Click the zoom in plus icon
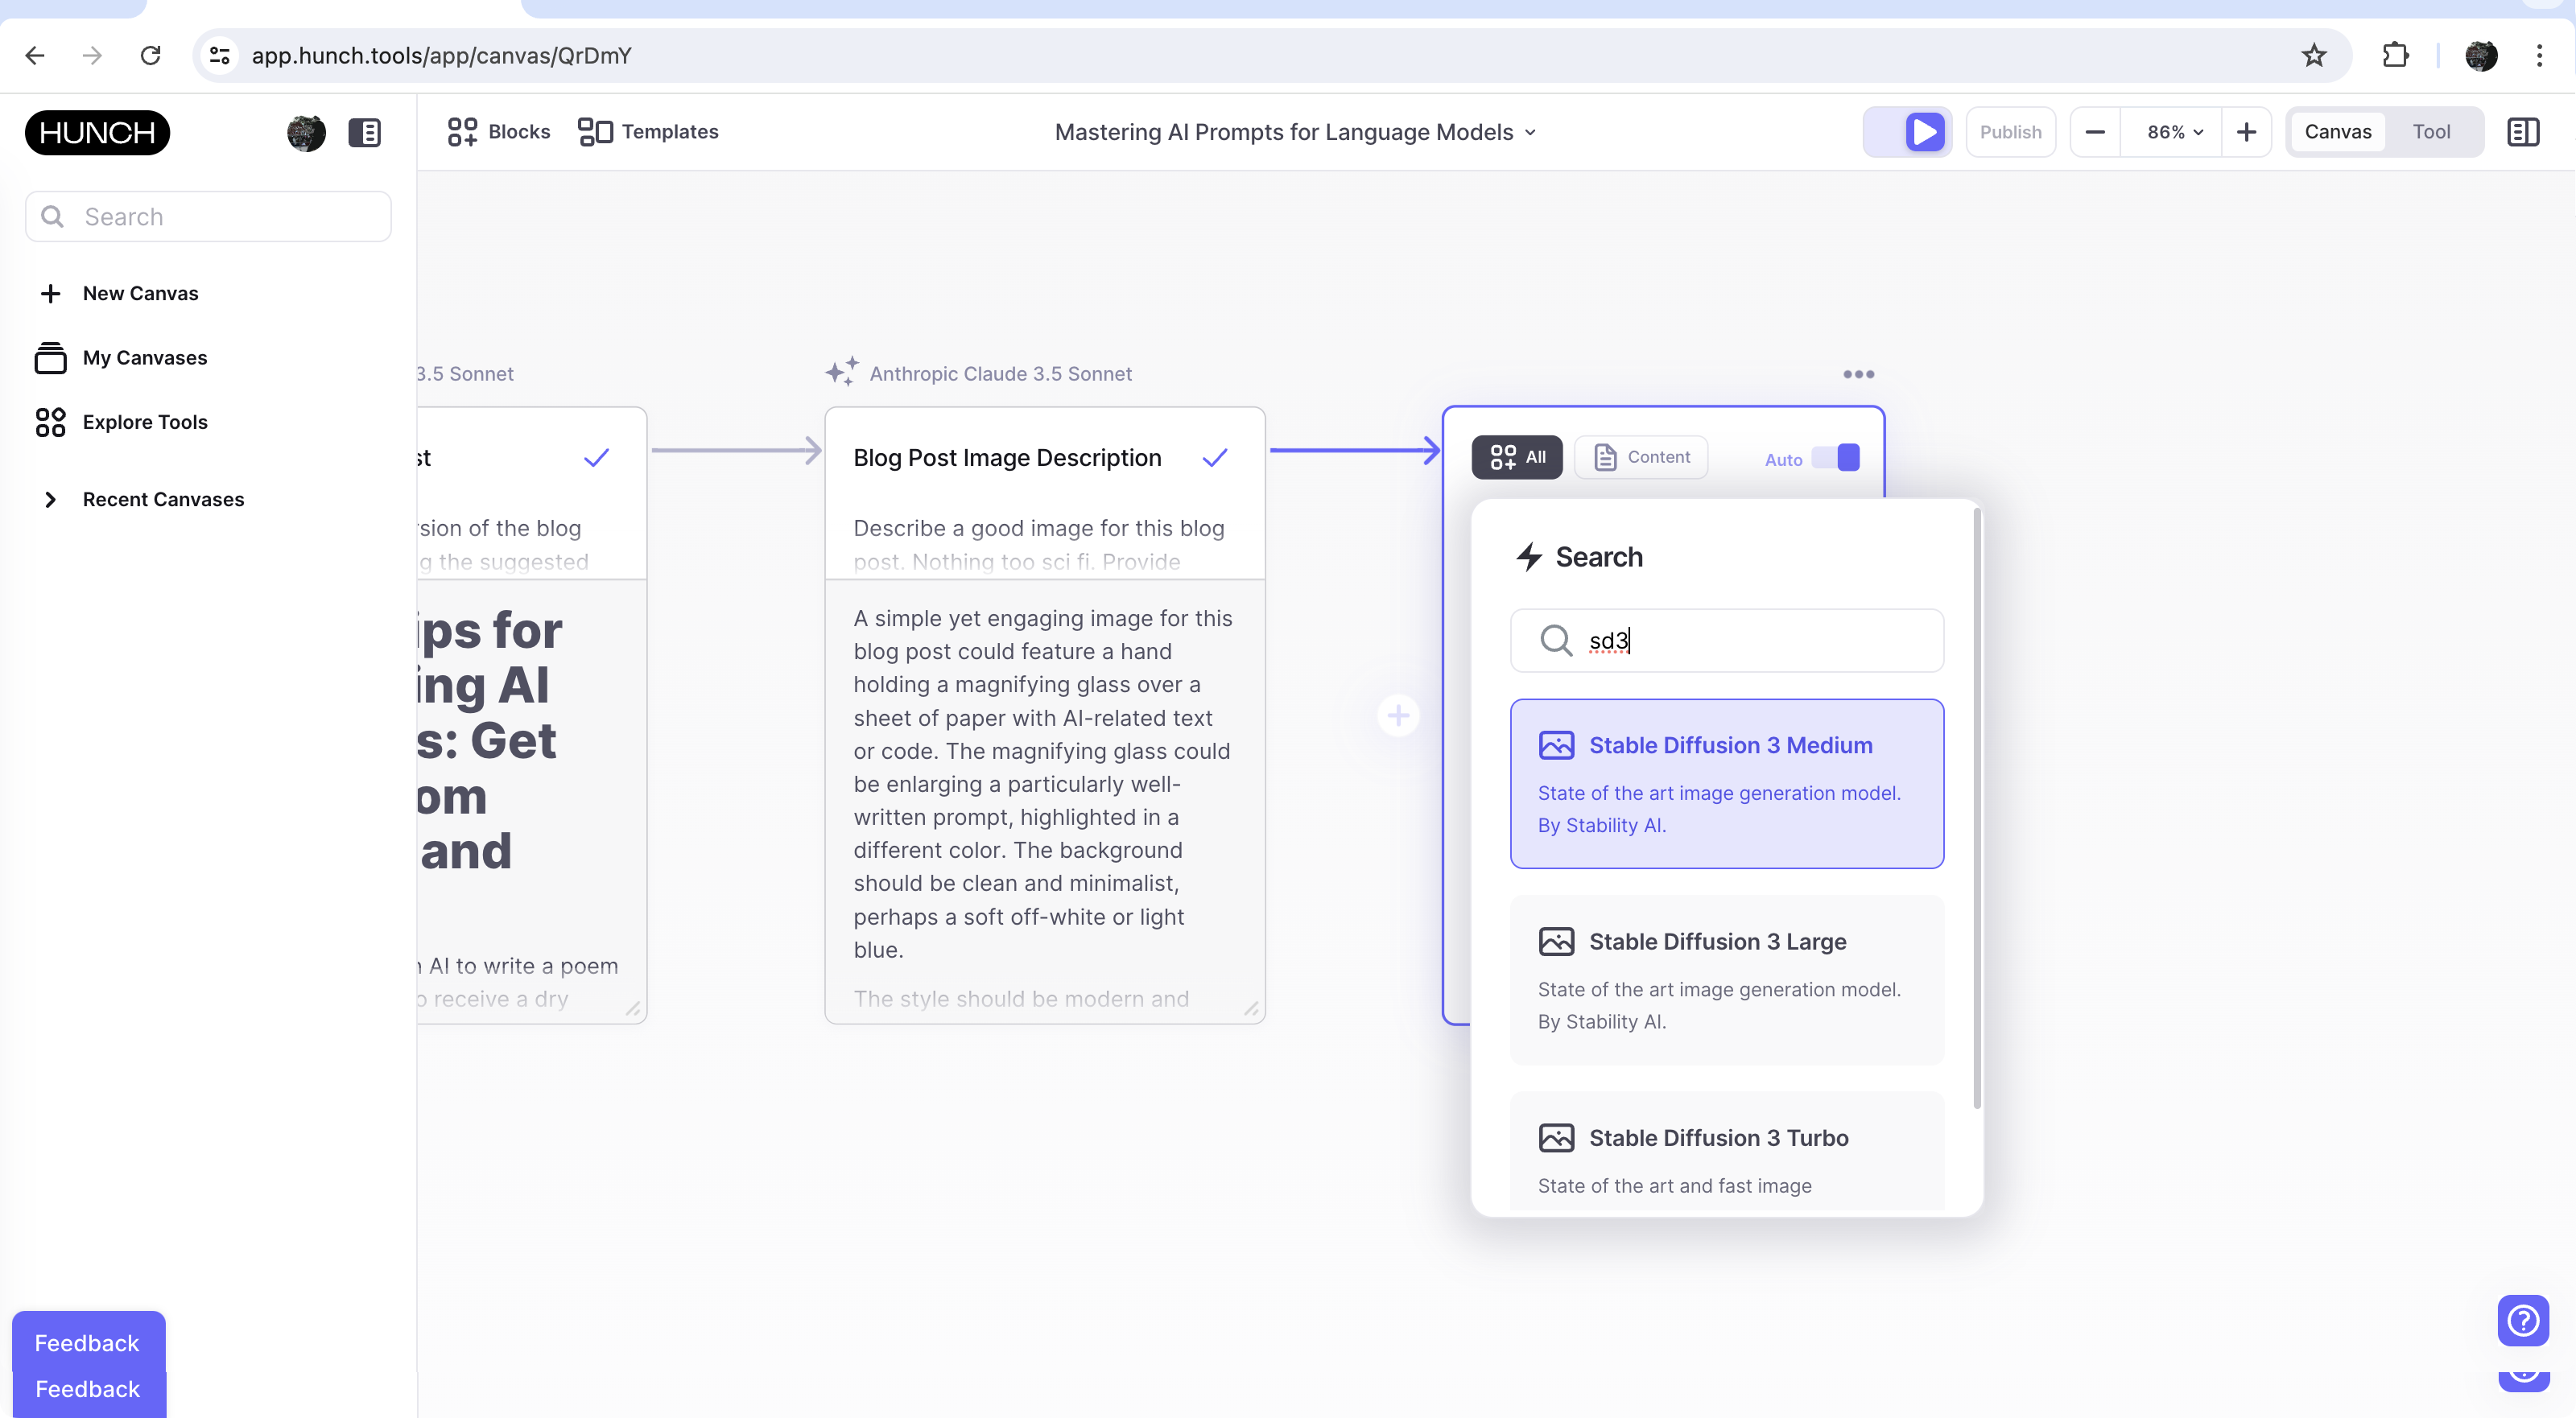 click(x=2246, y=132)
